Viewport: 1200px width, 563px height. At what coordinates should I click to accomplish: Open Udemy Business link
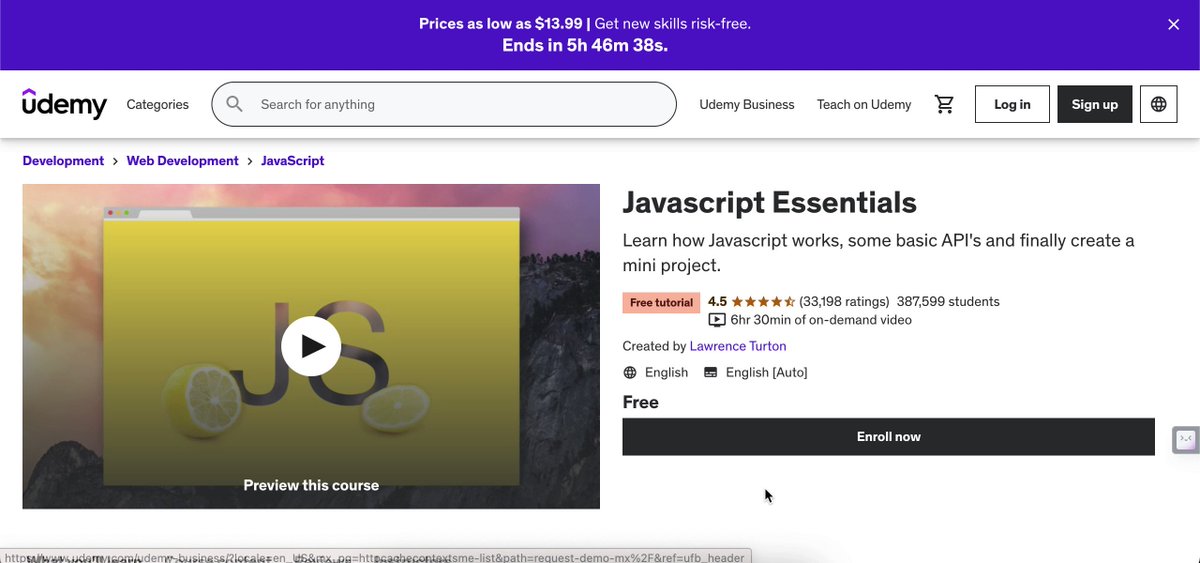point(747,104)
